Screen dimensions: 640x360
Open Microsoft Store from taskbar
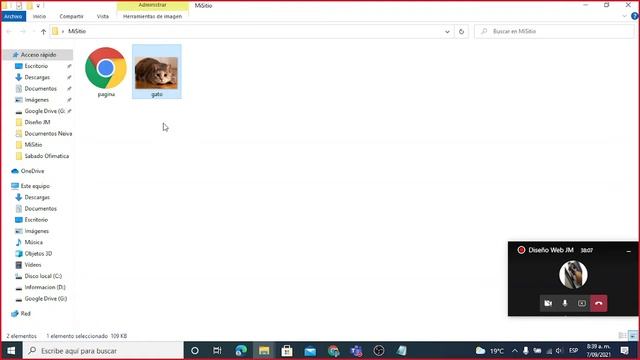tap(287, 351)
